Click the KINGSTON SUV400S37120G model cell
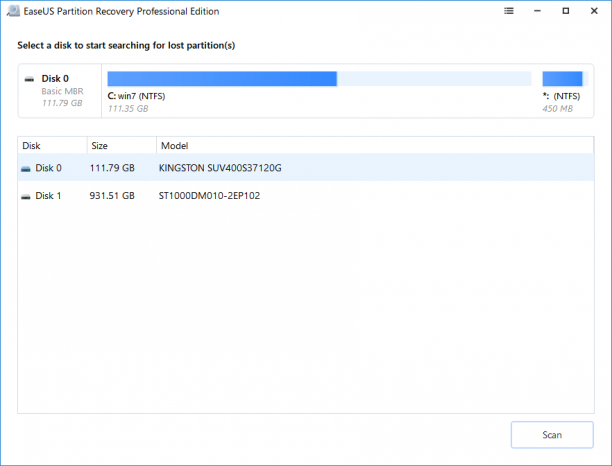The width and height of the screenshot is (612, 466). (x=220, y=168)
